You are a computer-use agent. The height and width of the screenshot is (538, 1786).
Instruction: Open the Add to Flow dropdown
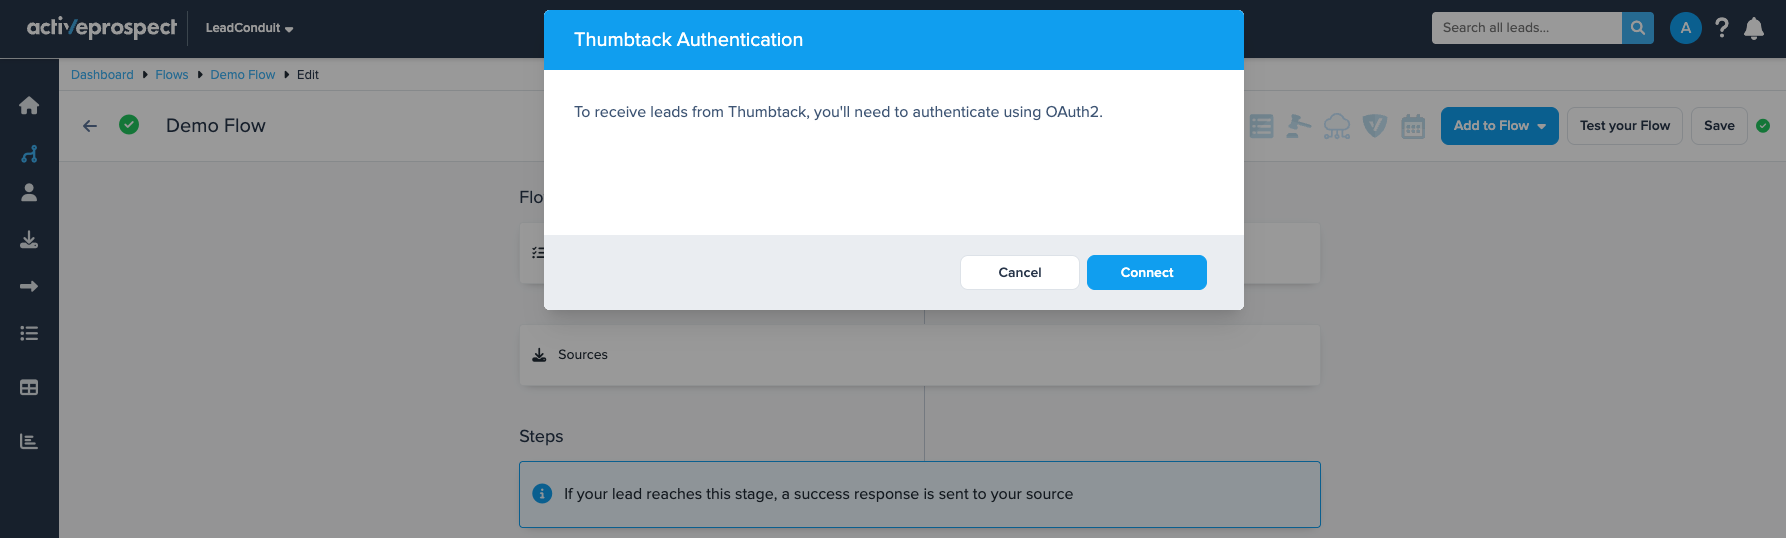tap(1499, 126)
